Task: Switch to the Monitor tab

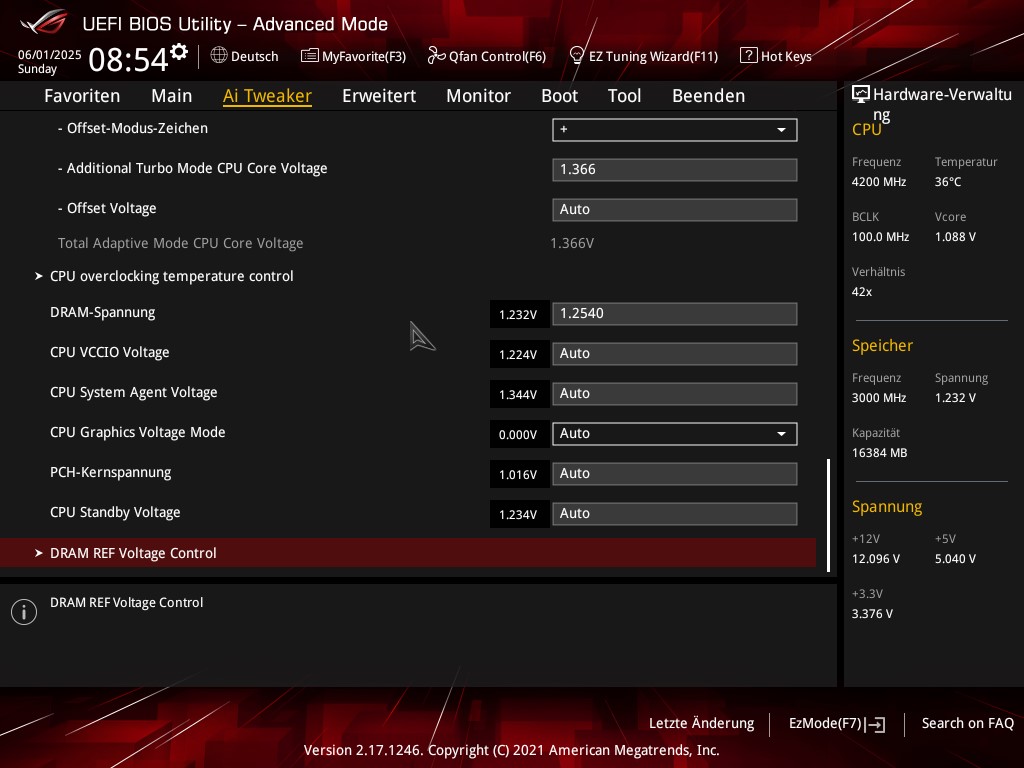Action: click(x=478, y=96)
